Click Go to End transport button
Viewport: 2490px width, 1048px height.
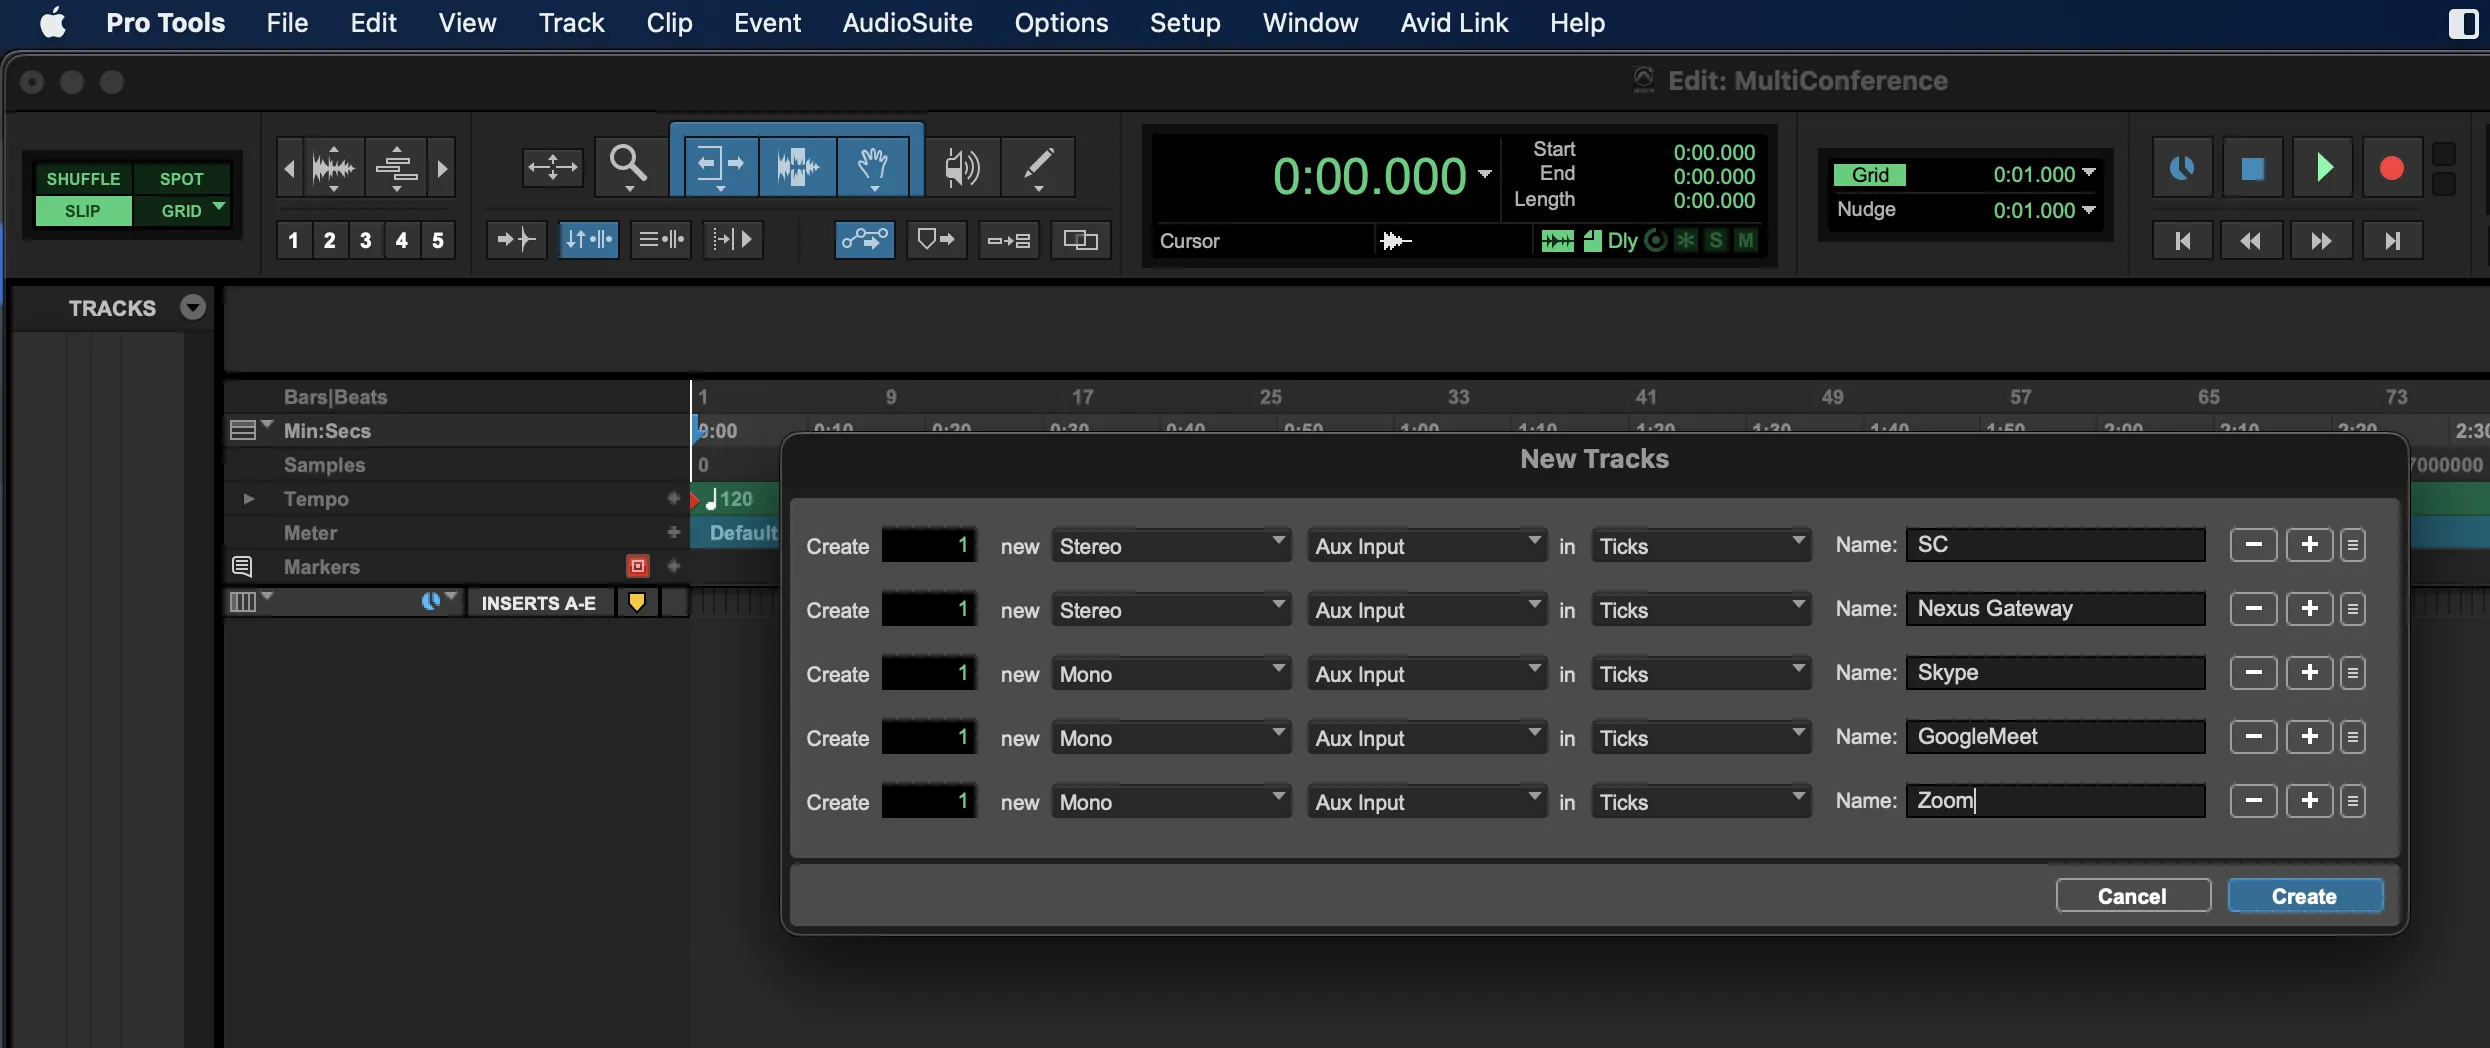(2392, 240)
